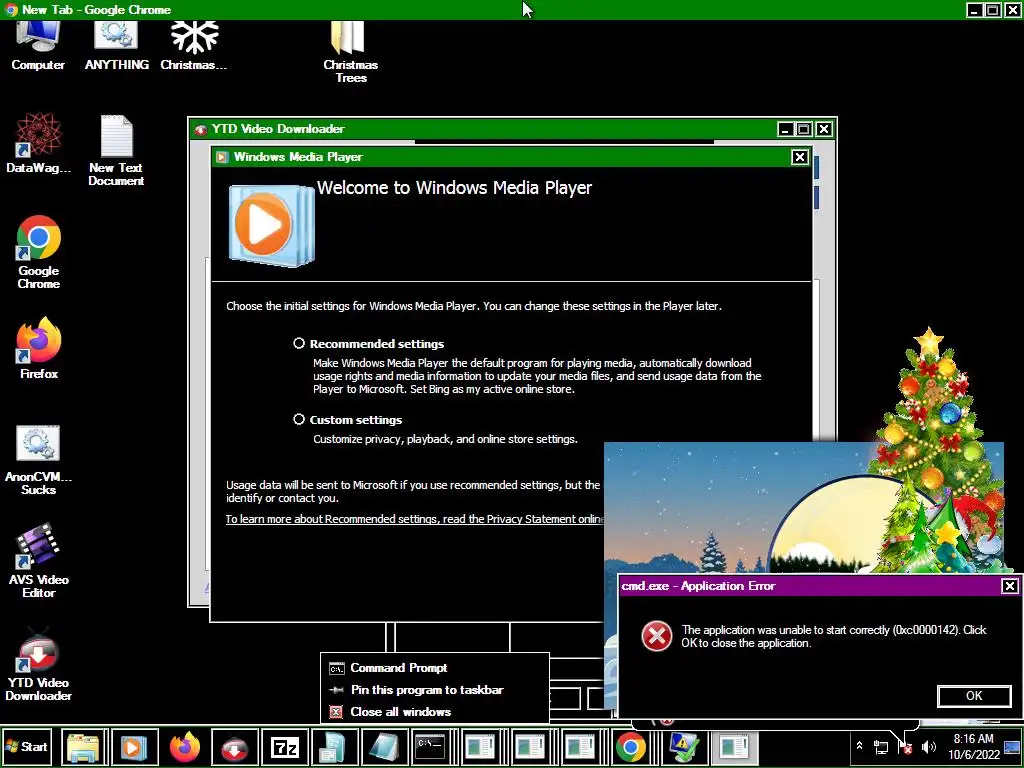1024x768 pixels.
Task: Select the Custom settings radio button
Action: [299, 419]
